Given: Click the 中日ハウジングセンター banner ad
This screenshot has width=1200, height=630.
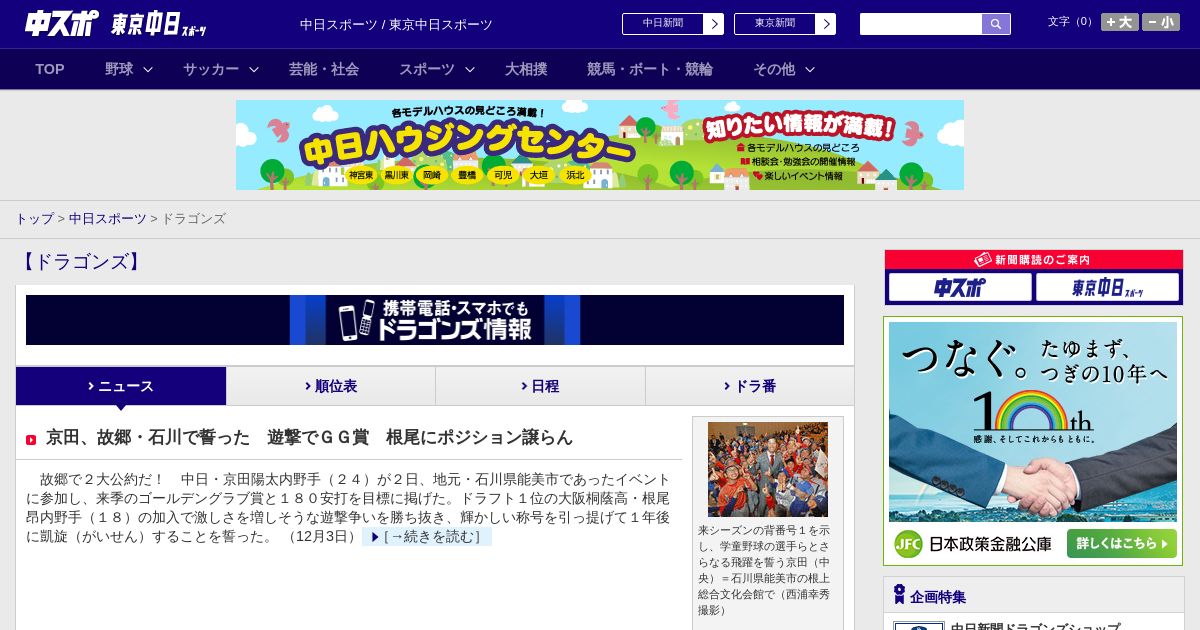Looking at the screenshot, I should 600,145.
